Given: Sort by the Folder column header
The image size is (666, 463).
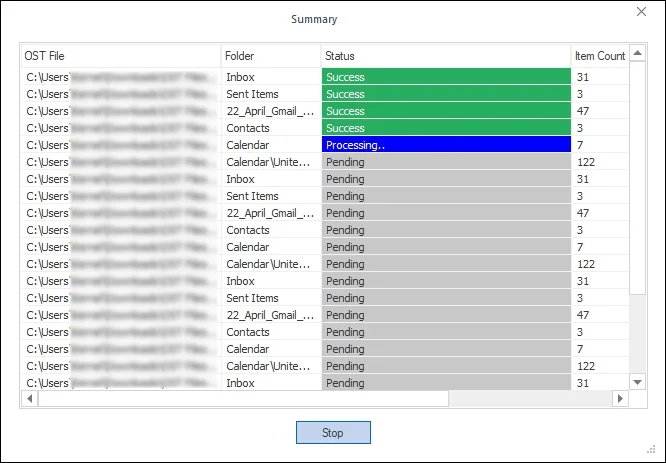Looking at the screenshot, I should pyautogui.click(x=271, y=56).
